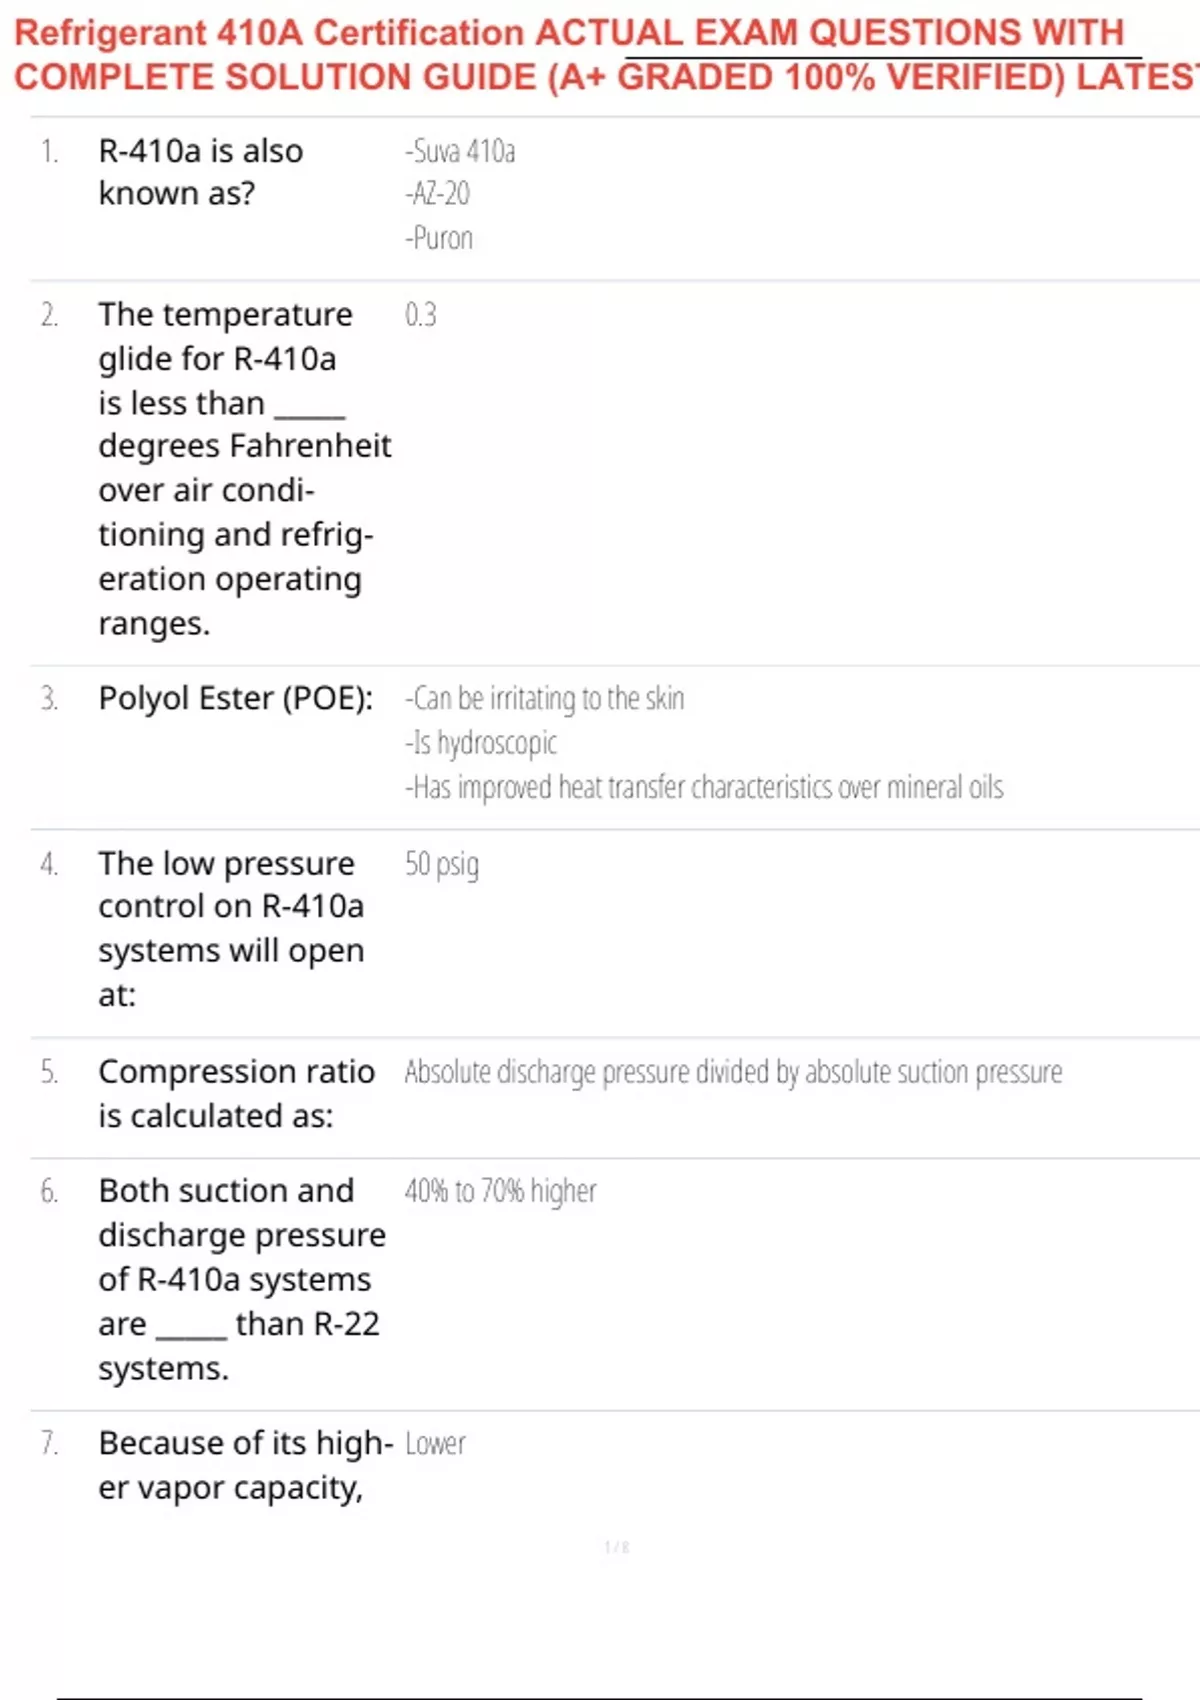Click the '-Is hydroscopic' answer line
The image size is (1200, 1700).
(481, 743)
